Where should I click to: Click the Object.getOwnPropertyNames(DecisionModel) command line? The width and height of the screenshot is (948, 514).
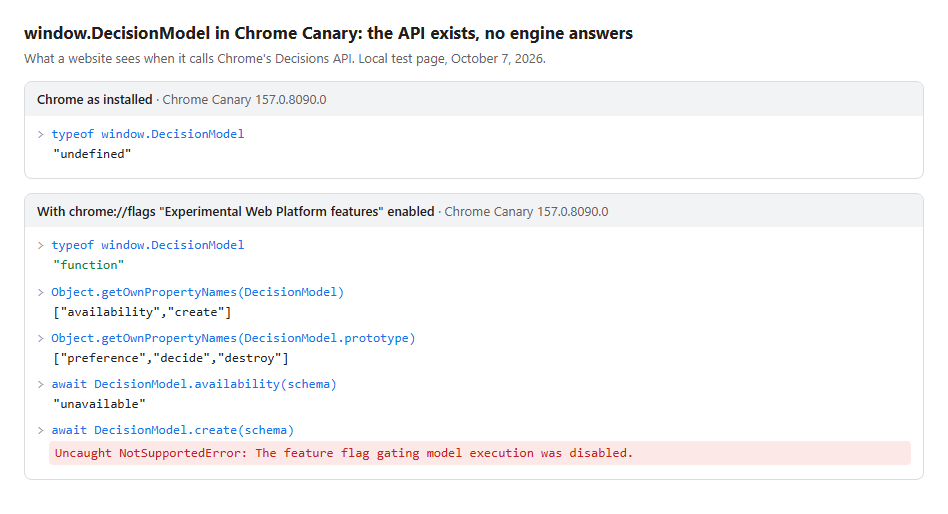pos(197,292)
